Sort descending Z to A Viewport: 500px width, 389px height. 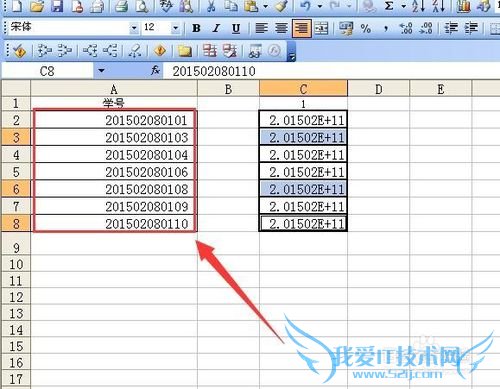tap(438, 7)
